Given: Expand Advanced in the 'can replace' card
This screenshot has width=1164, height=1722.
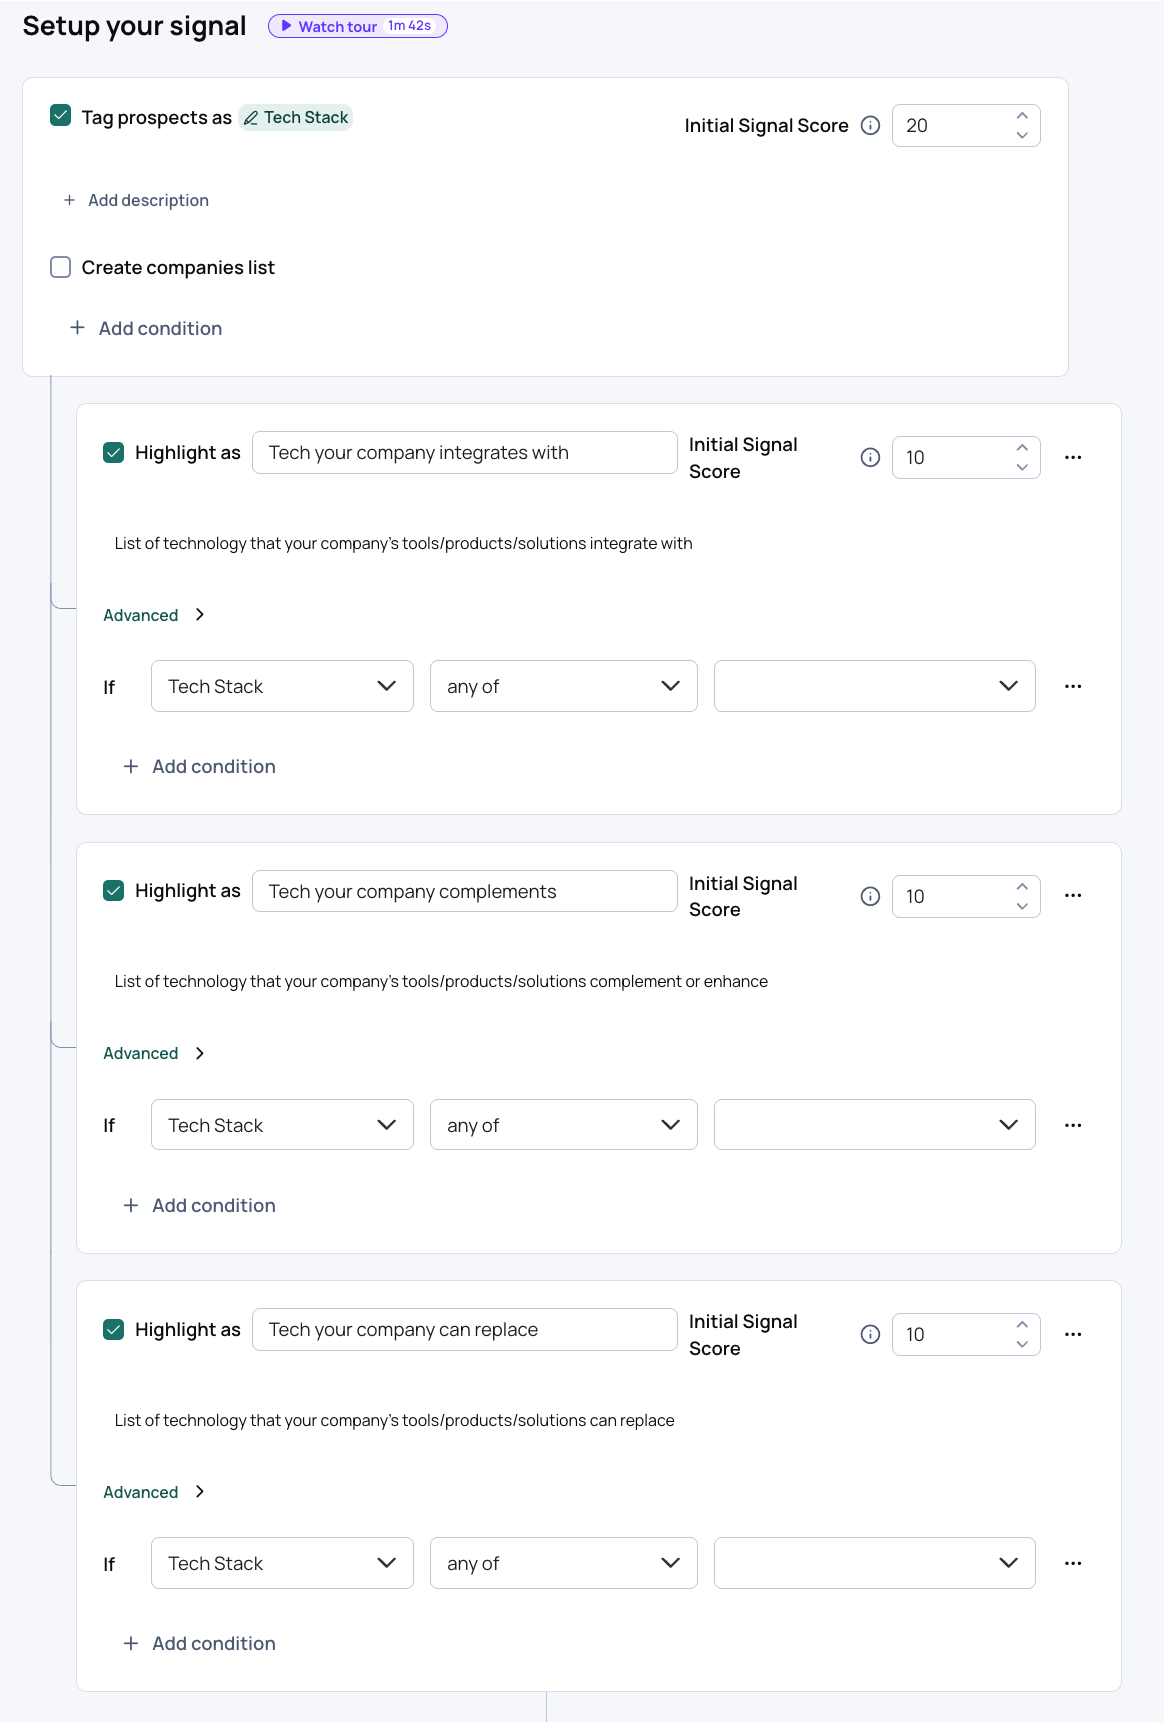Looking at the screenshot, I should [x=154, y=1492].
